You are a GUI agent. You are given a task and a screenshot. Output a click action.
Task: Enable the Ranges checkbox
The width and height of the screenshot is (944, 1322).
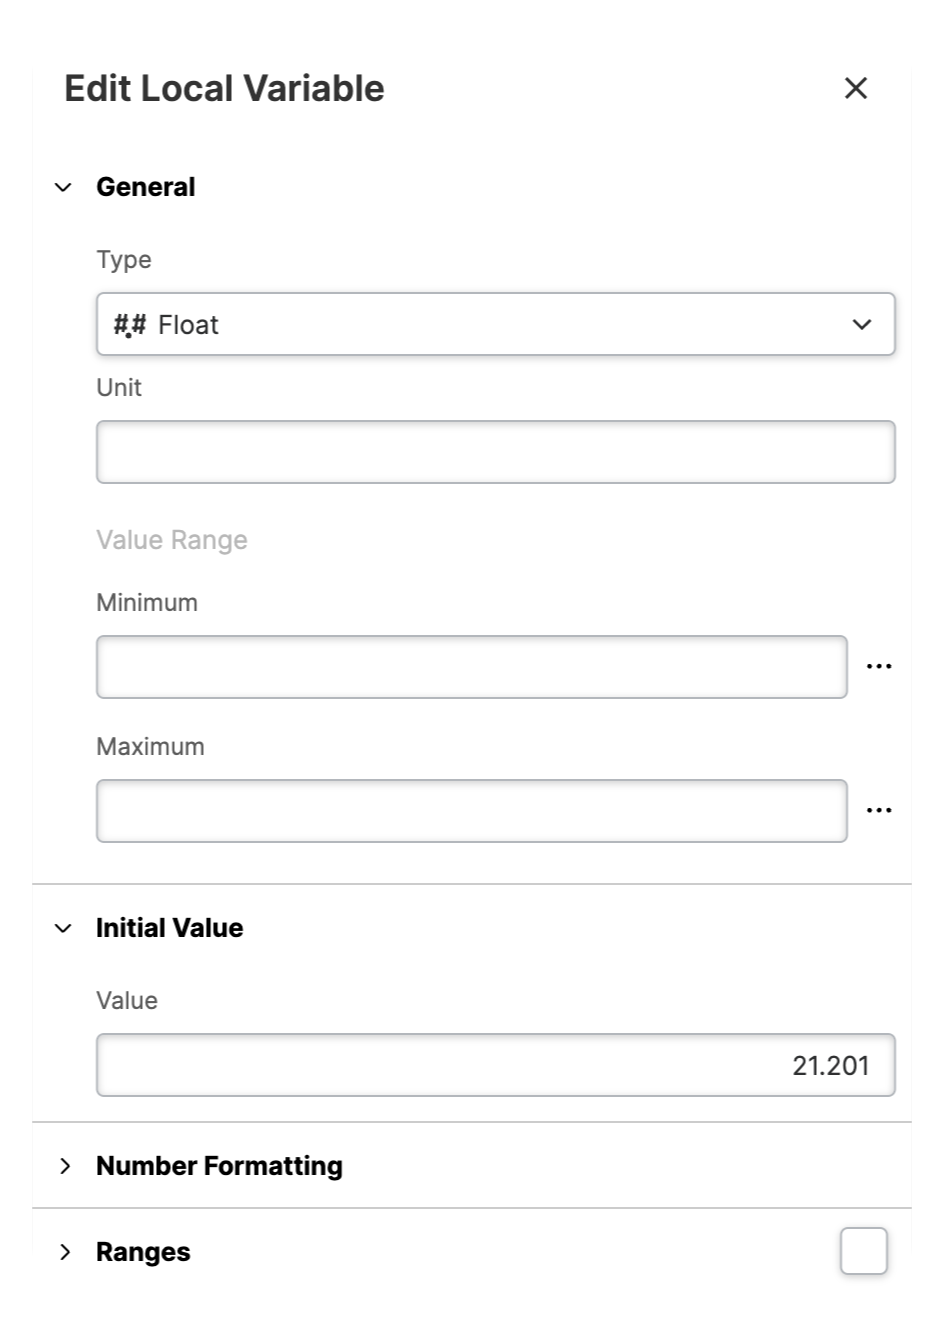click(864, 1251)
